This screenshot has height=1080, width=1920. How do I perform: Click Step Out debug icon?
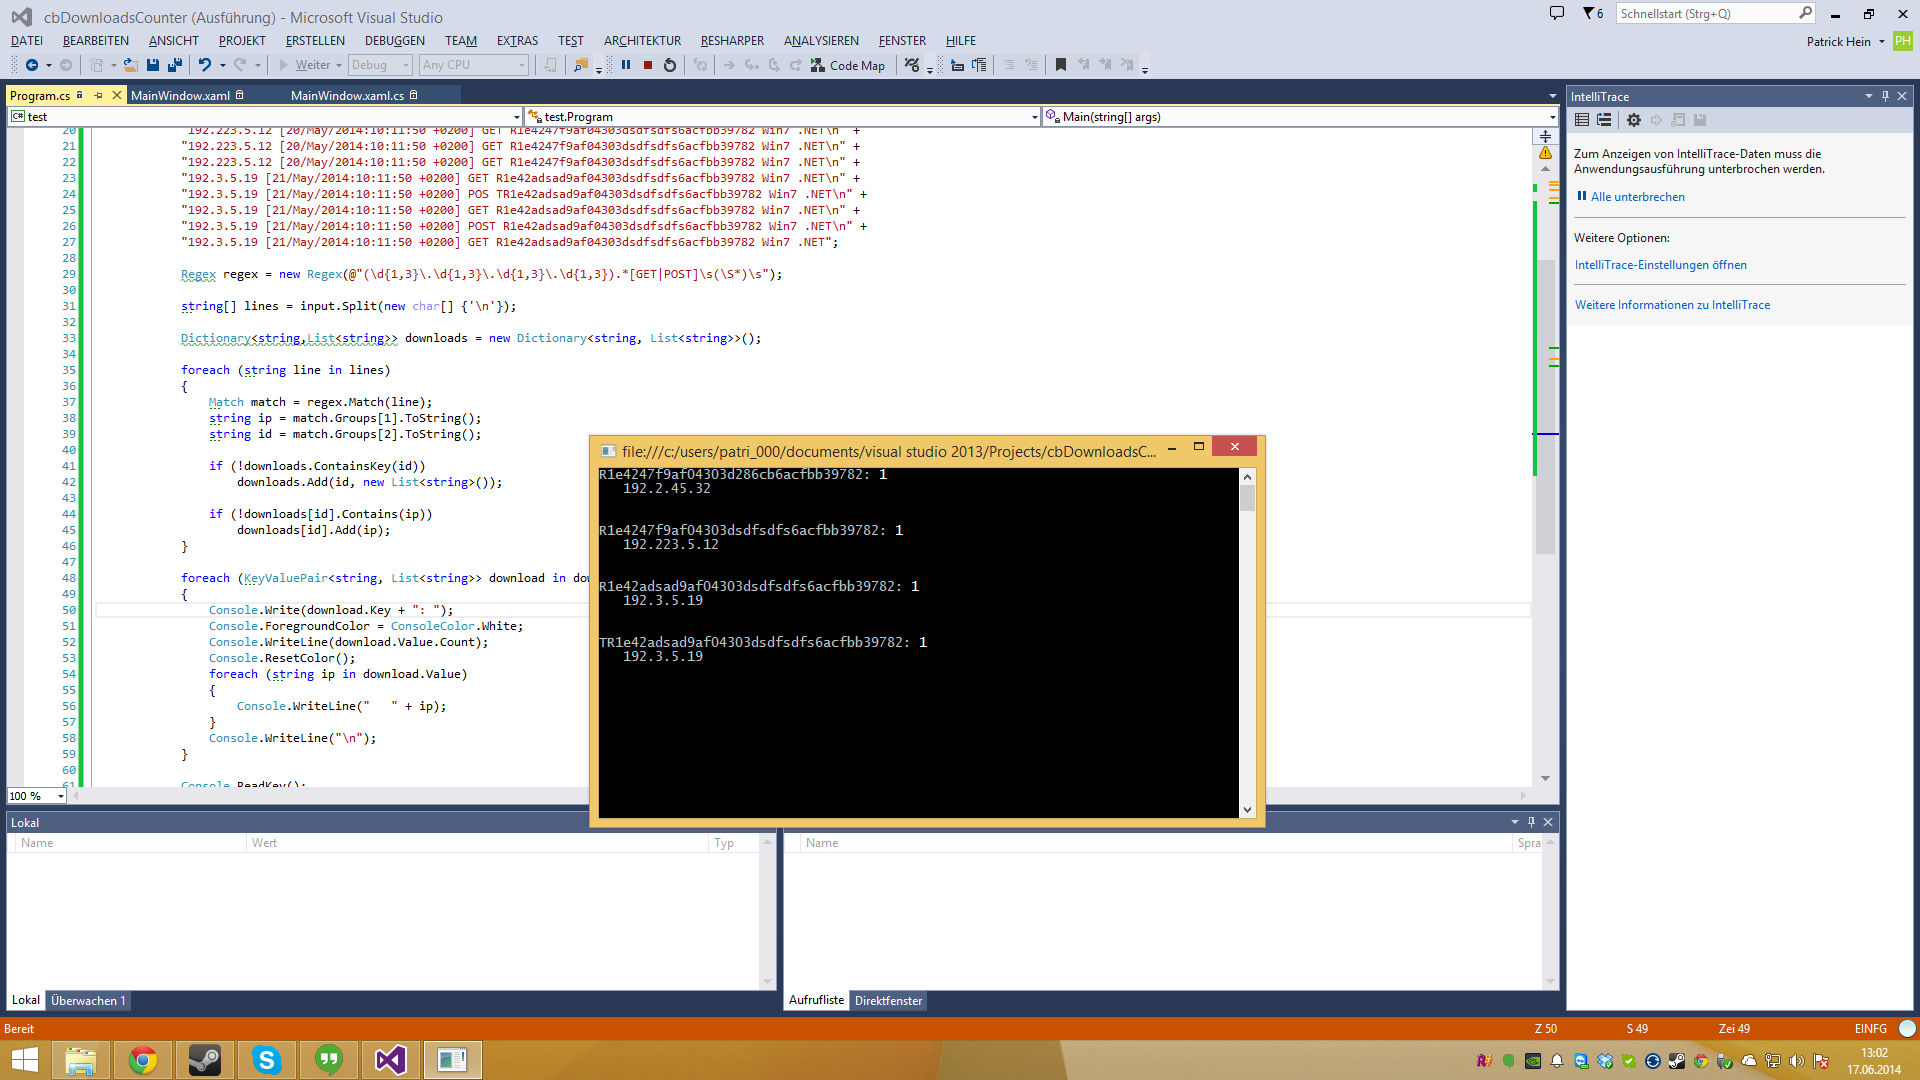pos(796,65)
